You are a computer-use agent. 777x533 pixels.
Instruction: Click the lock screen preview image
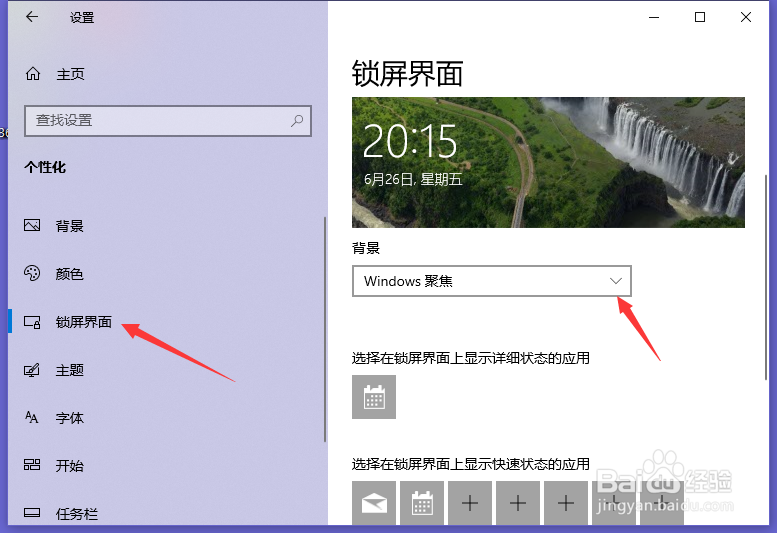click(548, 162)
